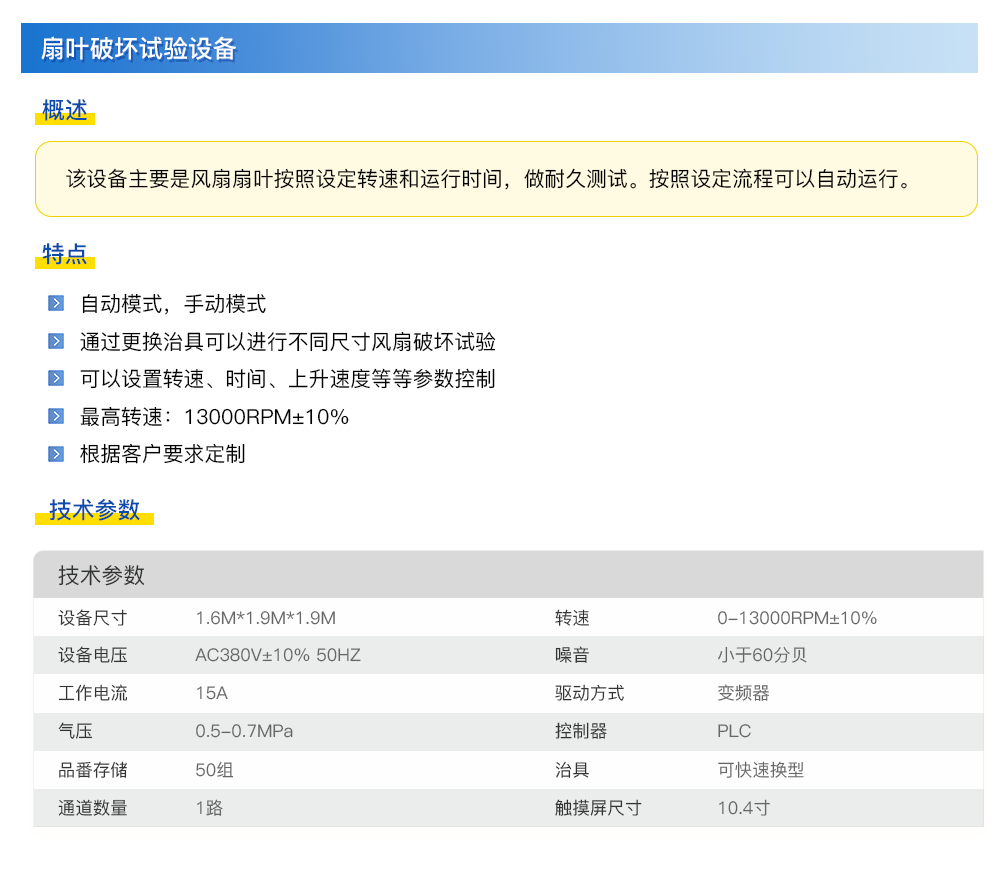Screen dimensions: 1000x889
Task: Click the arrow bullet beside 可以设置转速
Action: (x=56, y=378)
